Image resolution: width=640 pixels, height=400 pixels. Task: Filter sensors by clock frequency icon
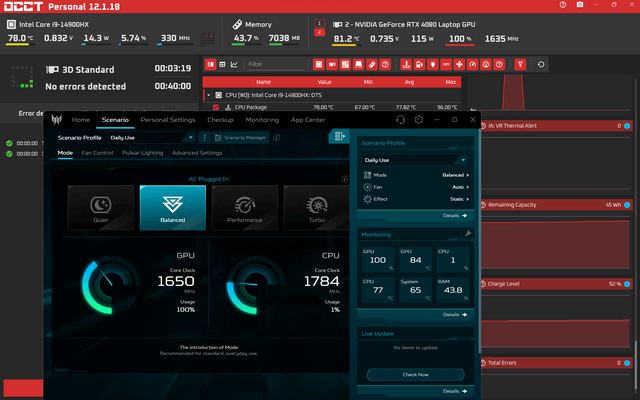[x=486, y=64]
